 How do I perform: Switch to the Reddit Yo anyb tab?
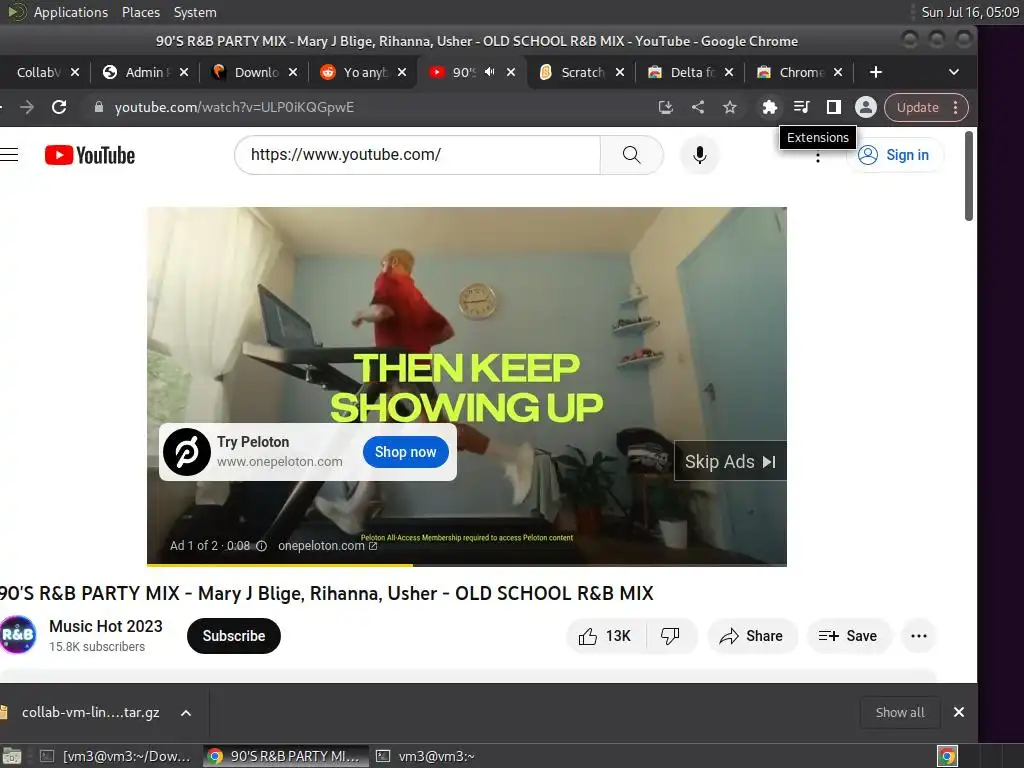point(356,72)
